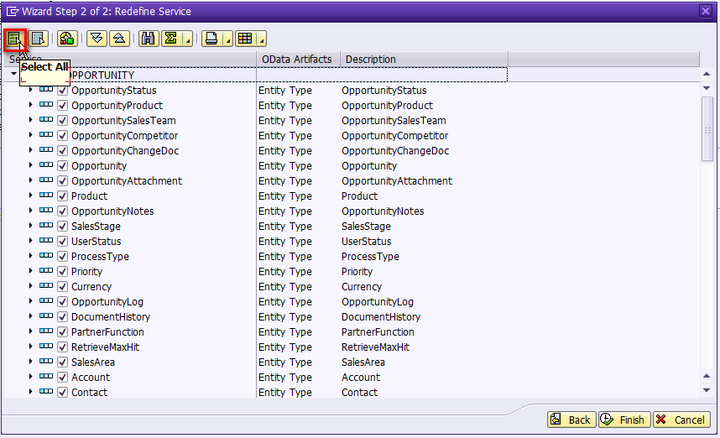720x438 pixels.
Task: Click the RetrieveMaxHit description cell
Action: pos(375,347)
